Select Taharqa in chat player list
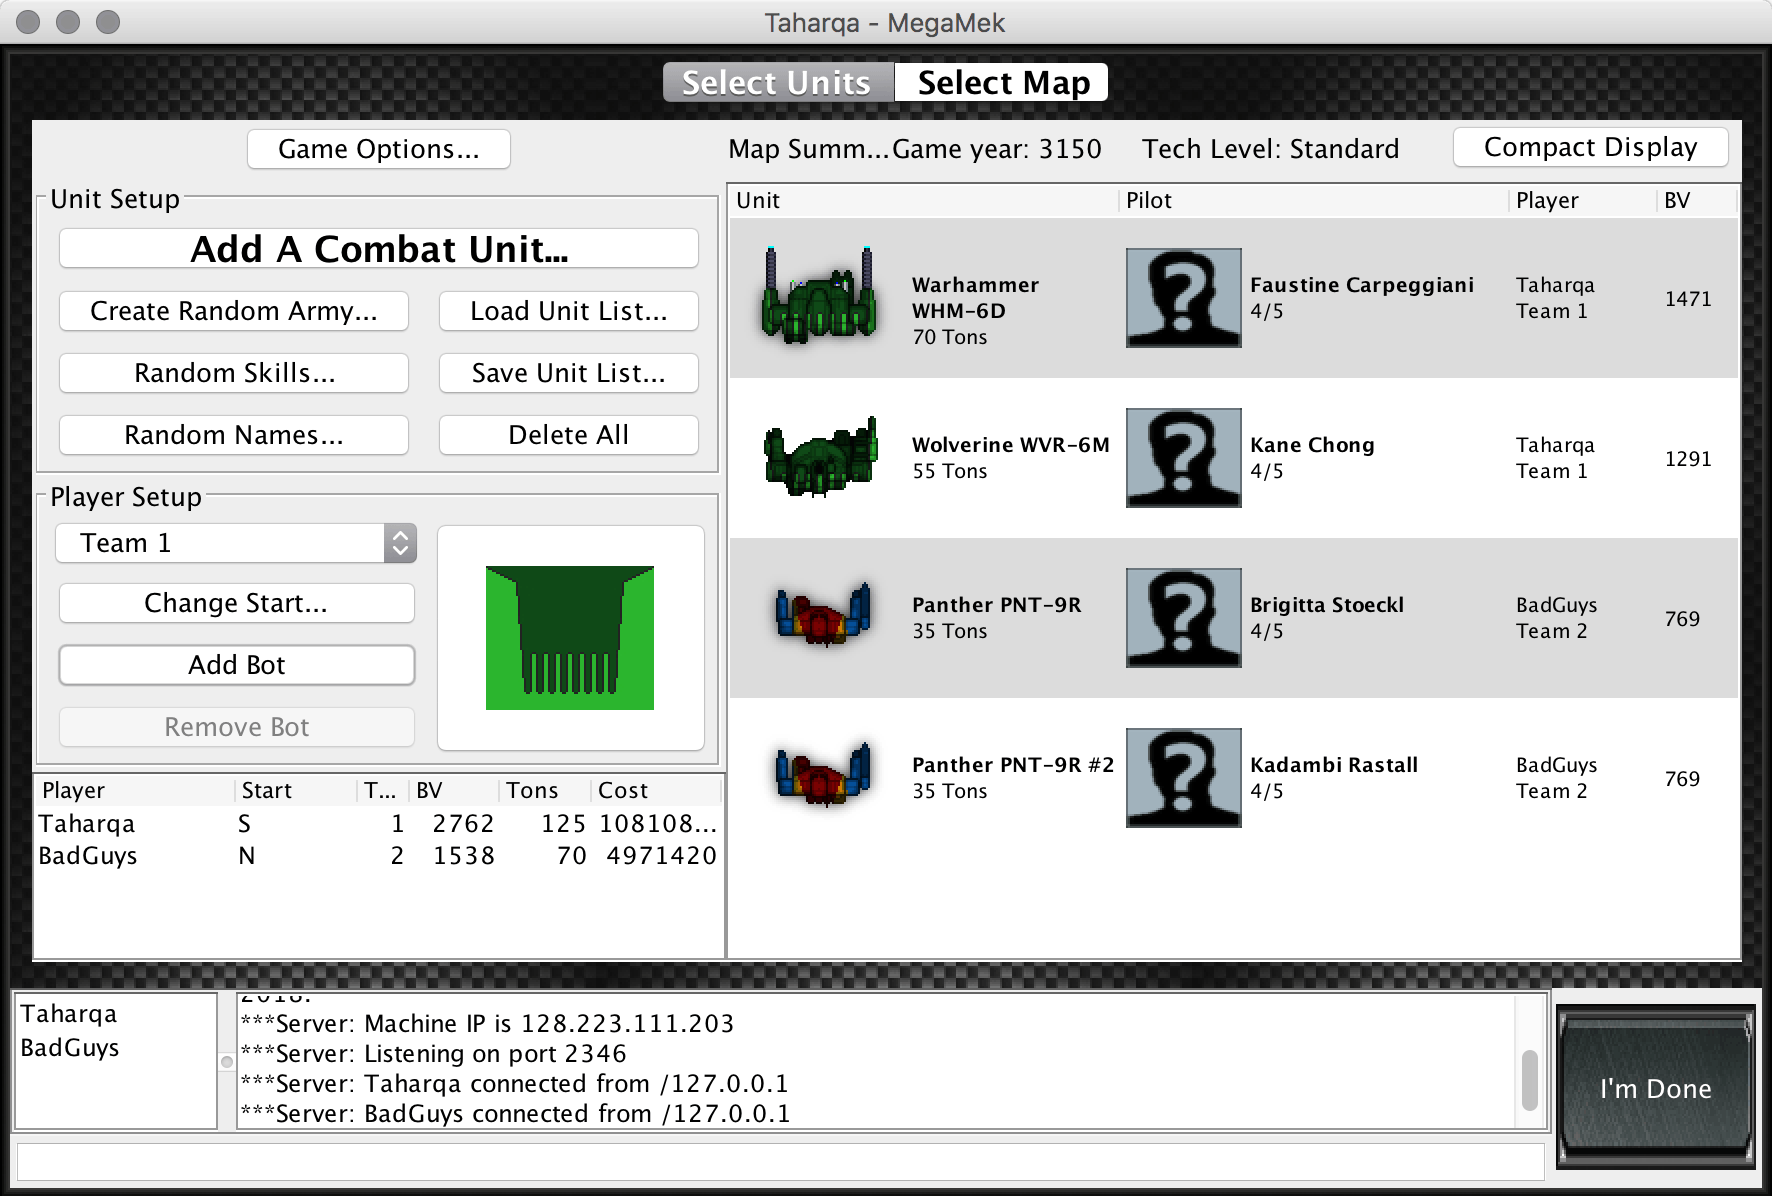This screenshot has height=1196, width=1772. pyautogui.click(x=69, y=1014)
